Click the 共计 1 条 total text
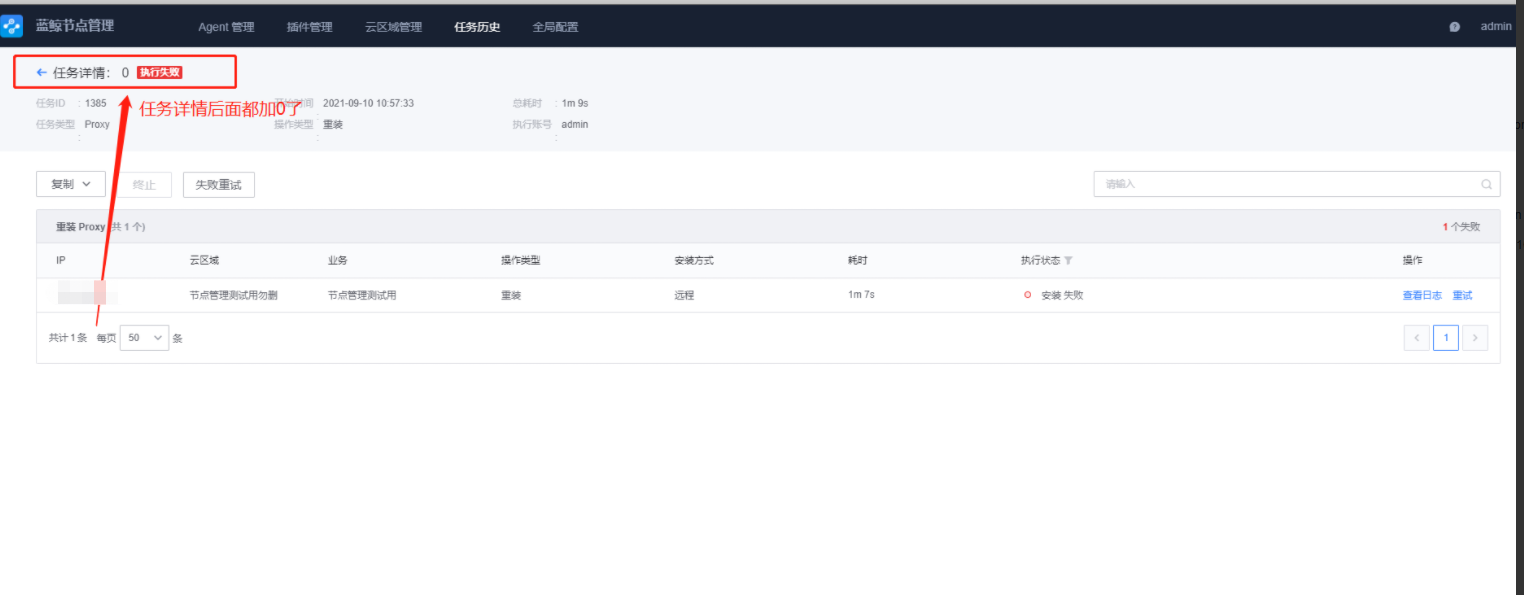Viewport: 1524px width, 595px height. coord(68,338)
